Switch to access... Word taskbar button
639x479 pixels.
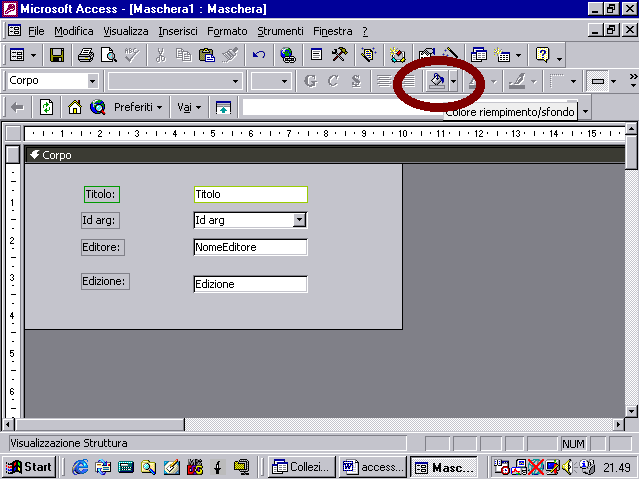[373, 467]
